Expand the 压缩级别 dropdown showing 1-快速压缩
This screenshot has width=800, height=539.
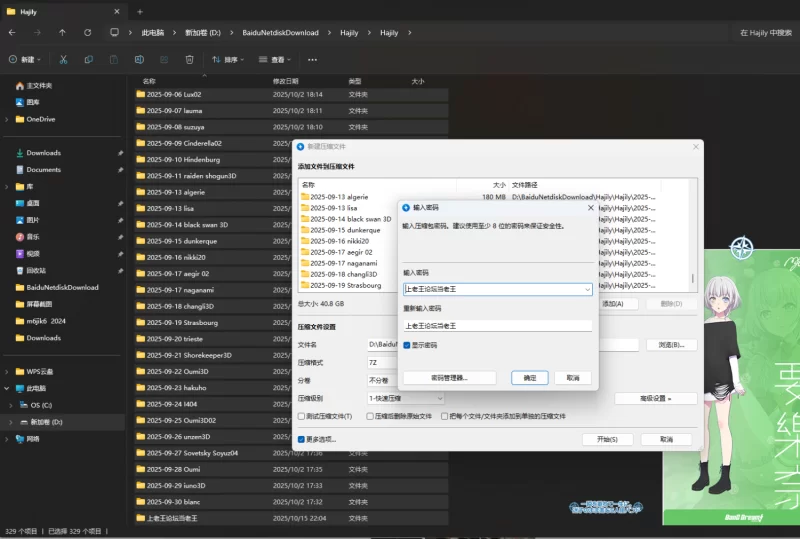click(x=439, y=397)
